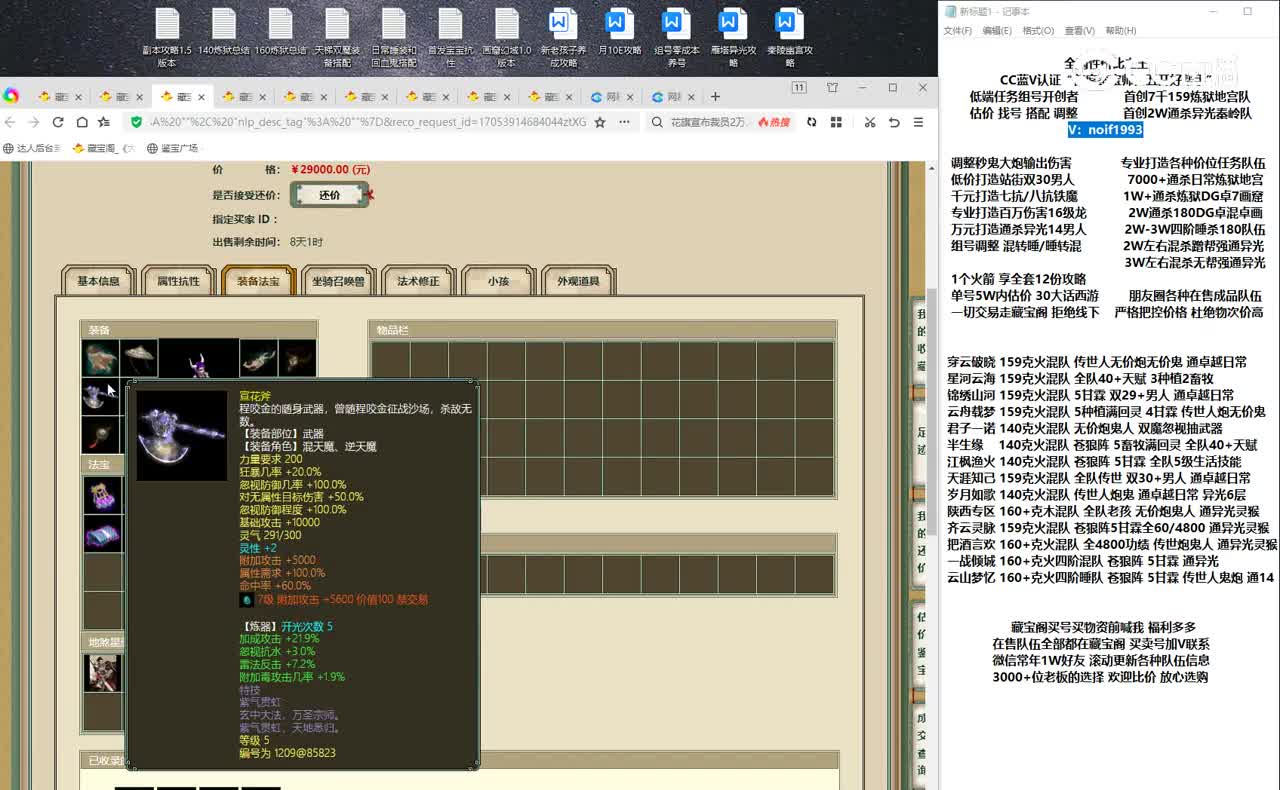Image resolution: width=1280 pixels, height=790 pixels.
Task: Open the address bar more options ellipsis
Action: click(x=623, y=122)
